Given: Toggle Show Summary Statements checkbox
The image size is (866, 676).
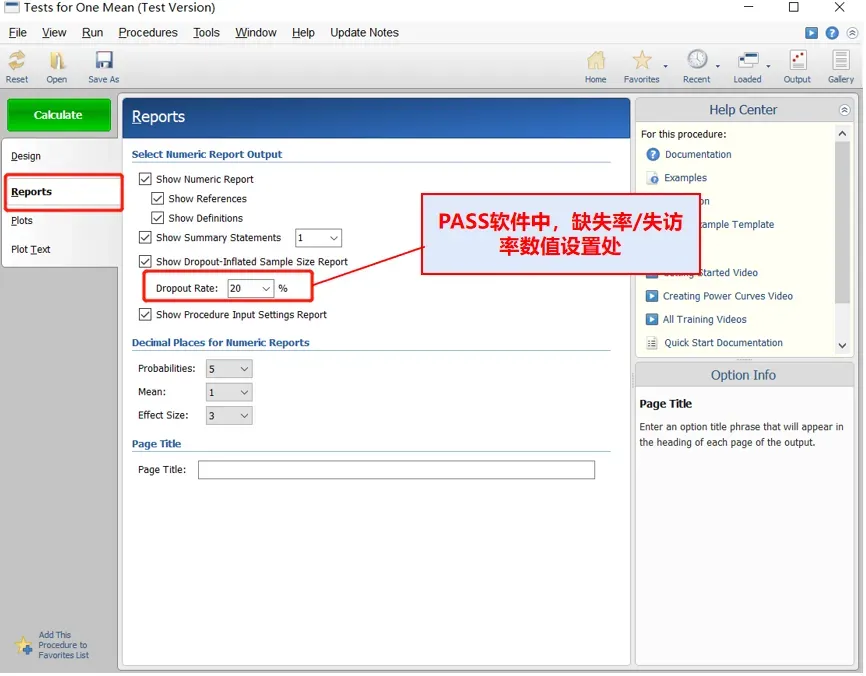Looking at the screenshot, I should (145, 238).
